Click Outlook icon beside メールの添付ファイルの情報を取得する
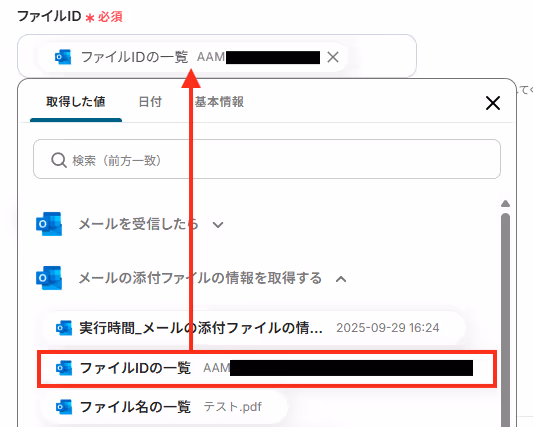 (x=49, y=278)
